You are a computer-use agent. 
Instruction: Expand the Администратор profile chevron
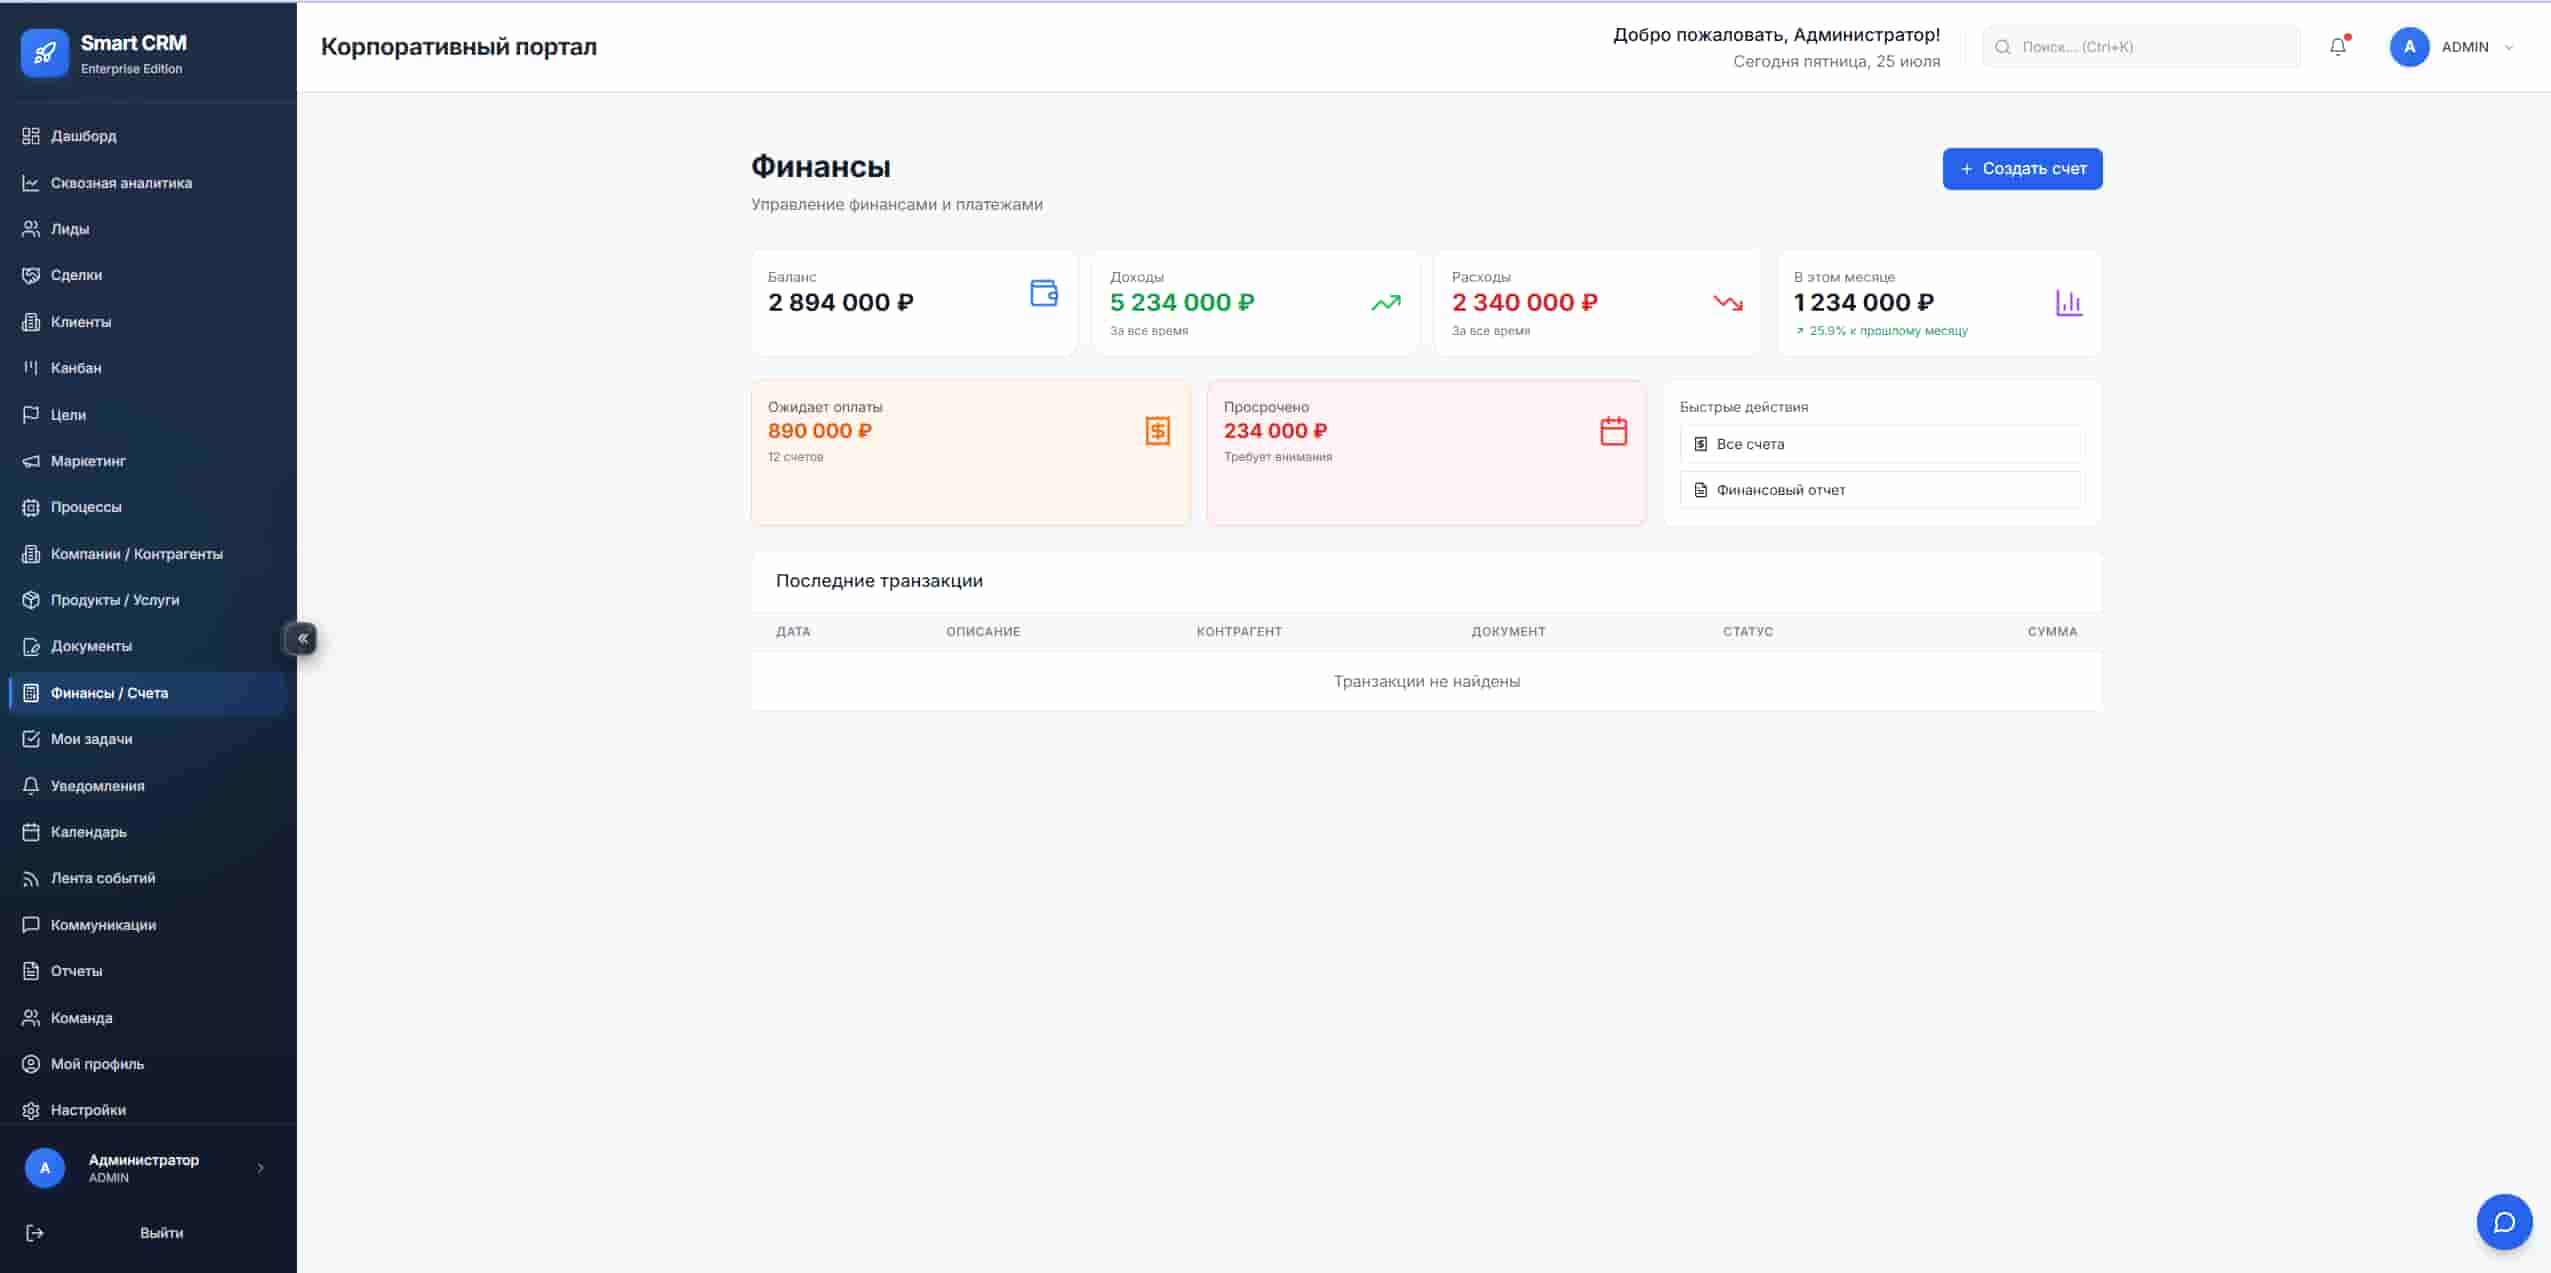(258, 1167)
